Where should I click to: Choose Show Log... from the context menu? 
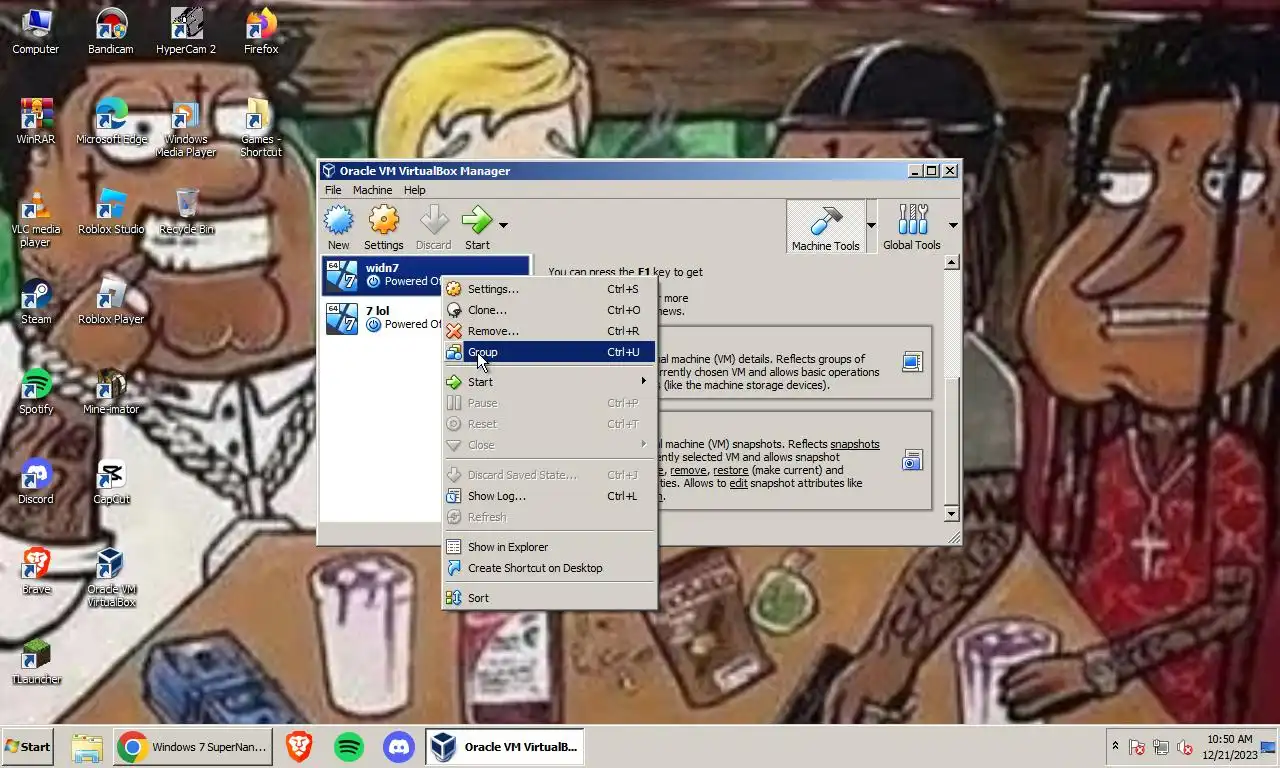coord(549,496)
